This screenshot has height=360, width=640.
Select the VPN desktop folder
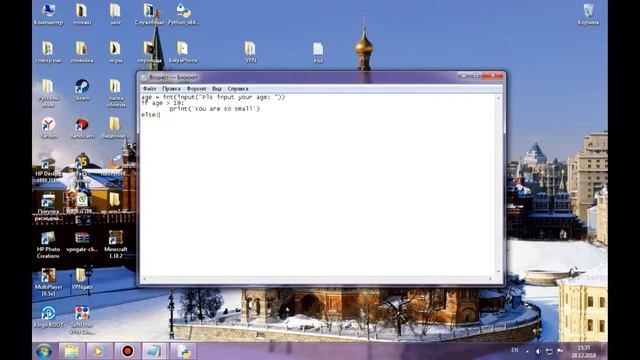(x=250, y=52)
